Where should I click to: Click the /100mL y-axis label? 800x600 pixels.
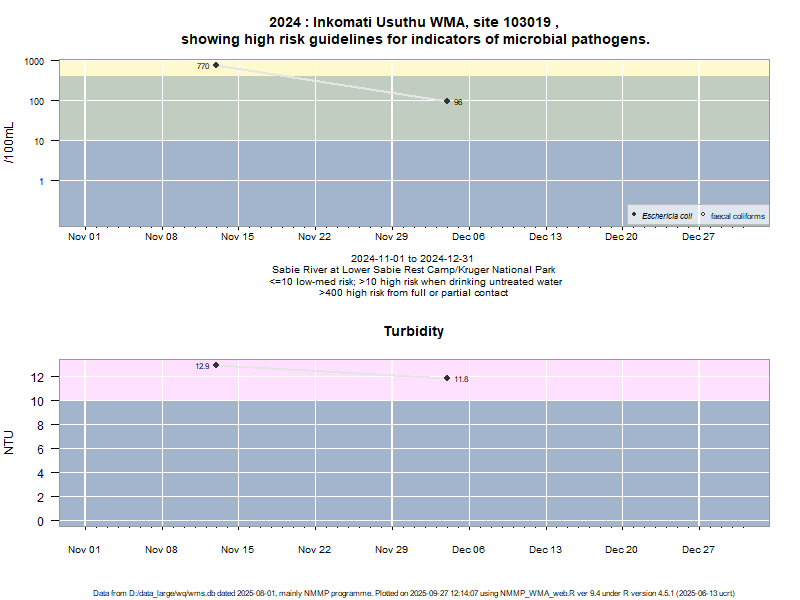tap(10, 142)
